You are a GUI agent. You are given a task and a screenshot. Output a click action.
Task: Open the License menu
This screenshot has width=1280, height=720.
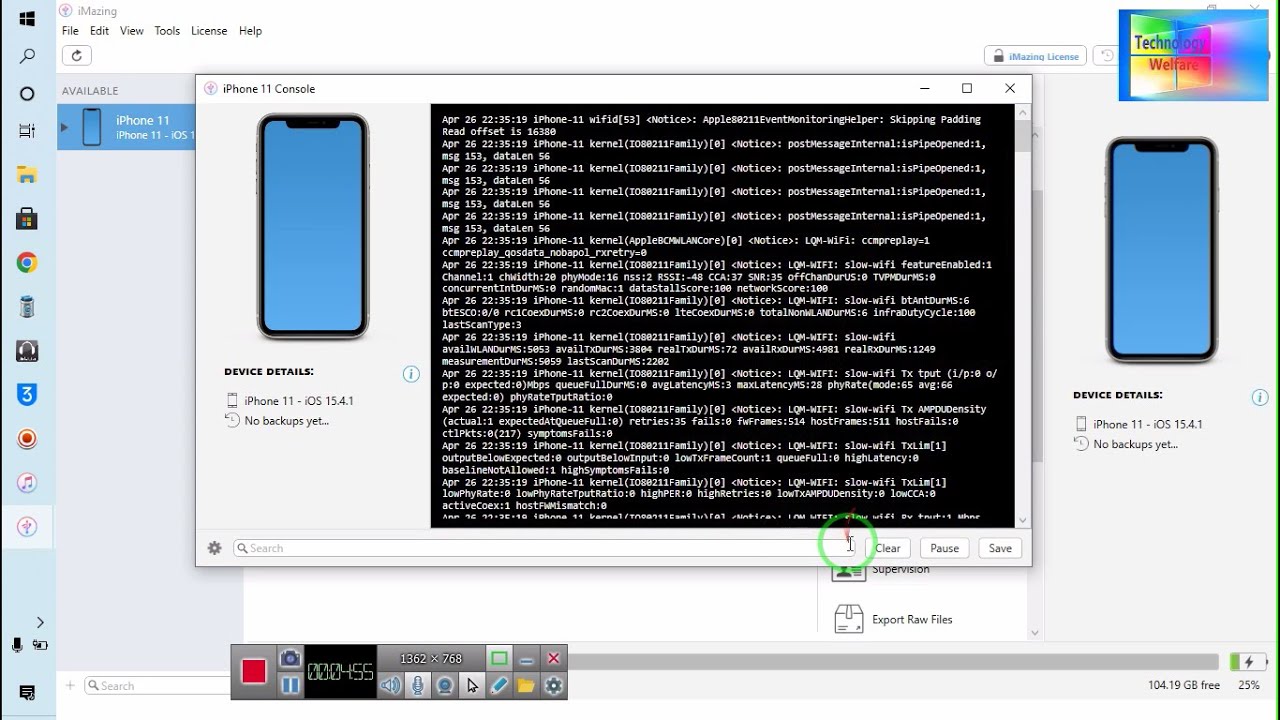tap(209, 31)
